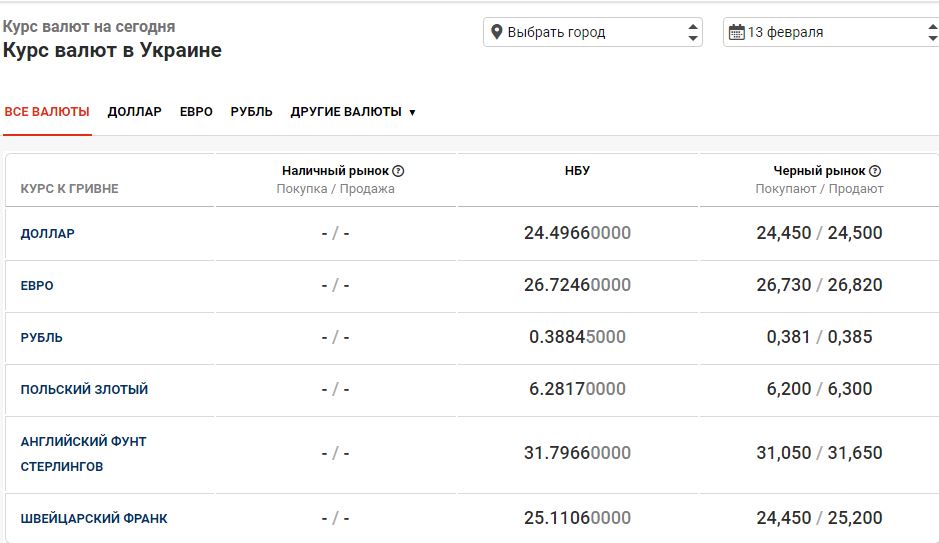Image resolution: width=939 pixels, height=543 pixels.
Task: Click the Наличный рынок column header
Action: pos(335,171)
